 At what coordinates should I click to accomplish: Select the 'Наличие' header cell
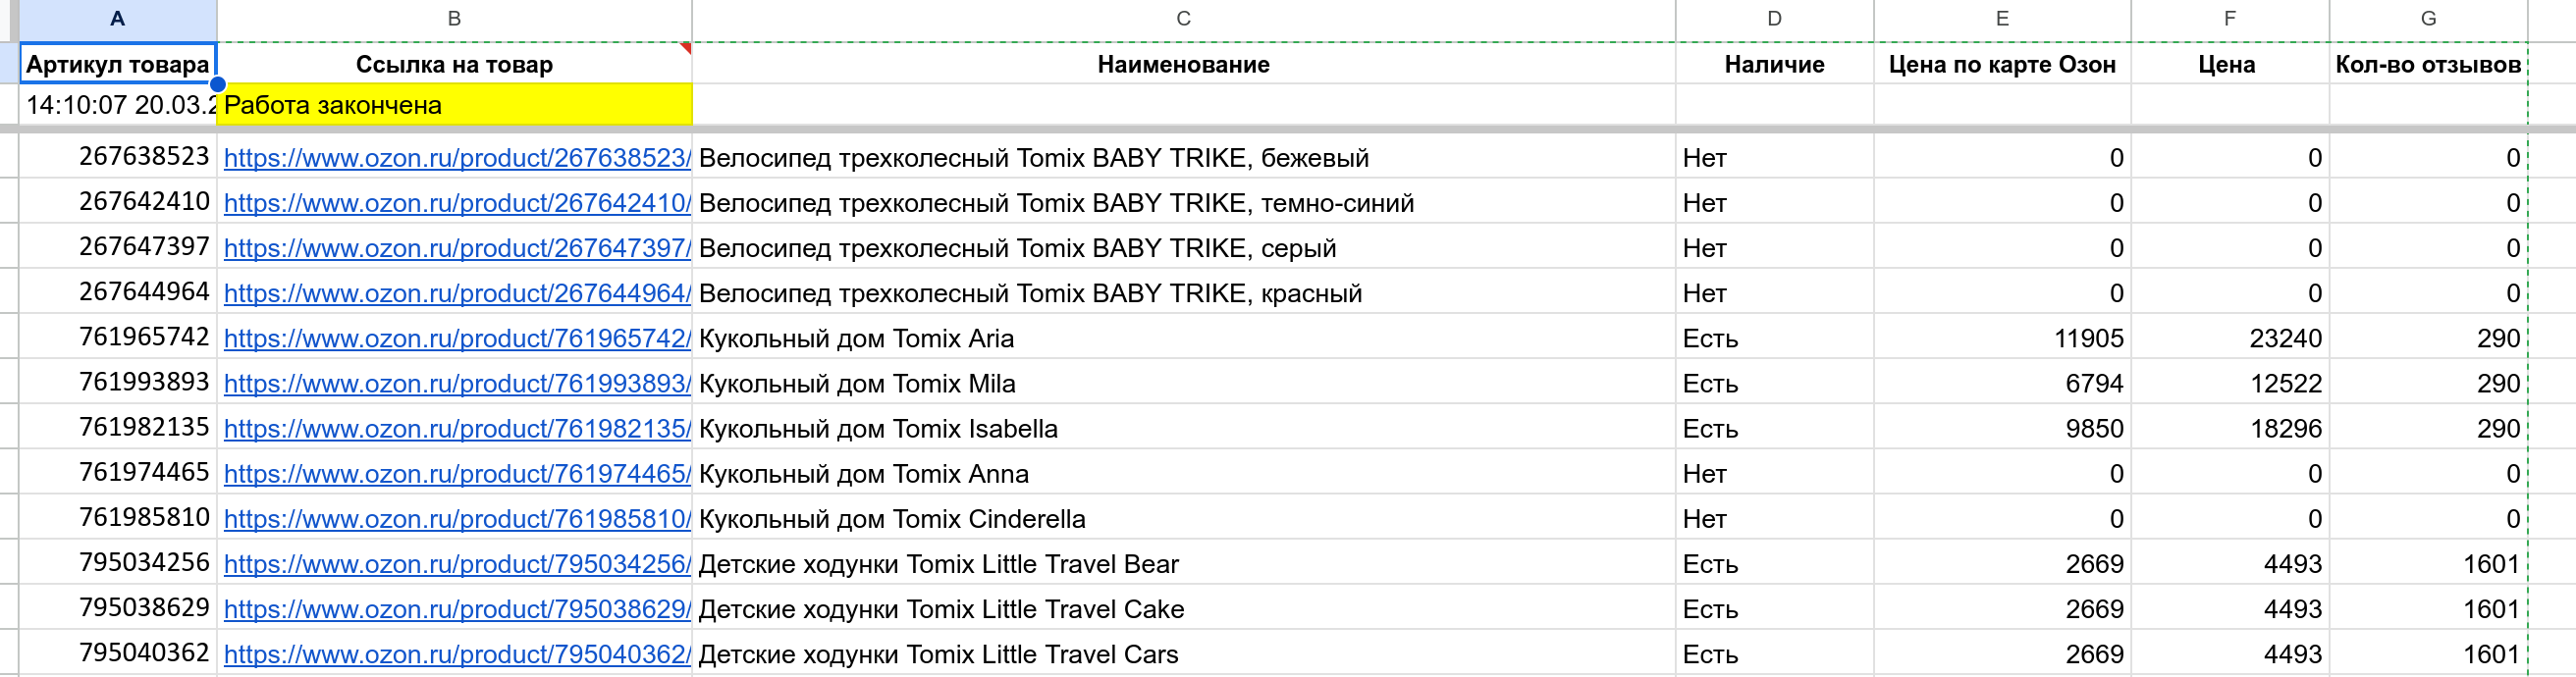coord(1774,64)
